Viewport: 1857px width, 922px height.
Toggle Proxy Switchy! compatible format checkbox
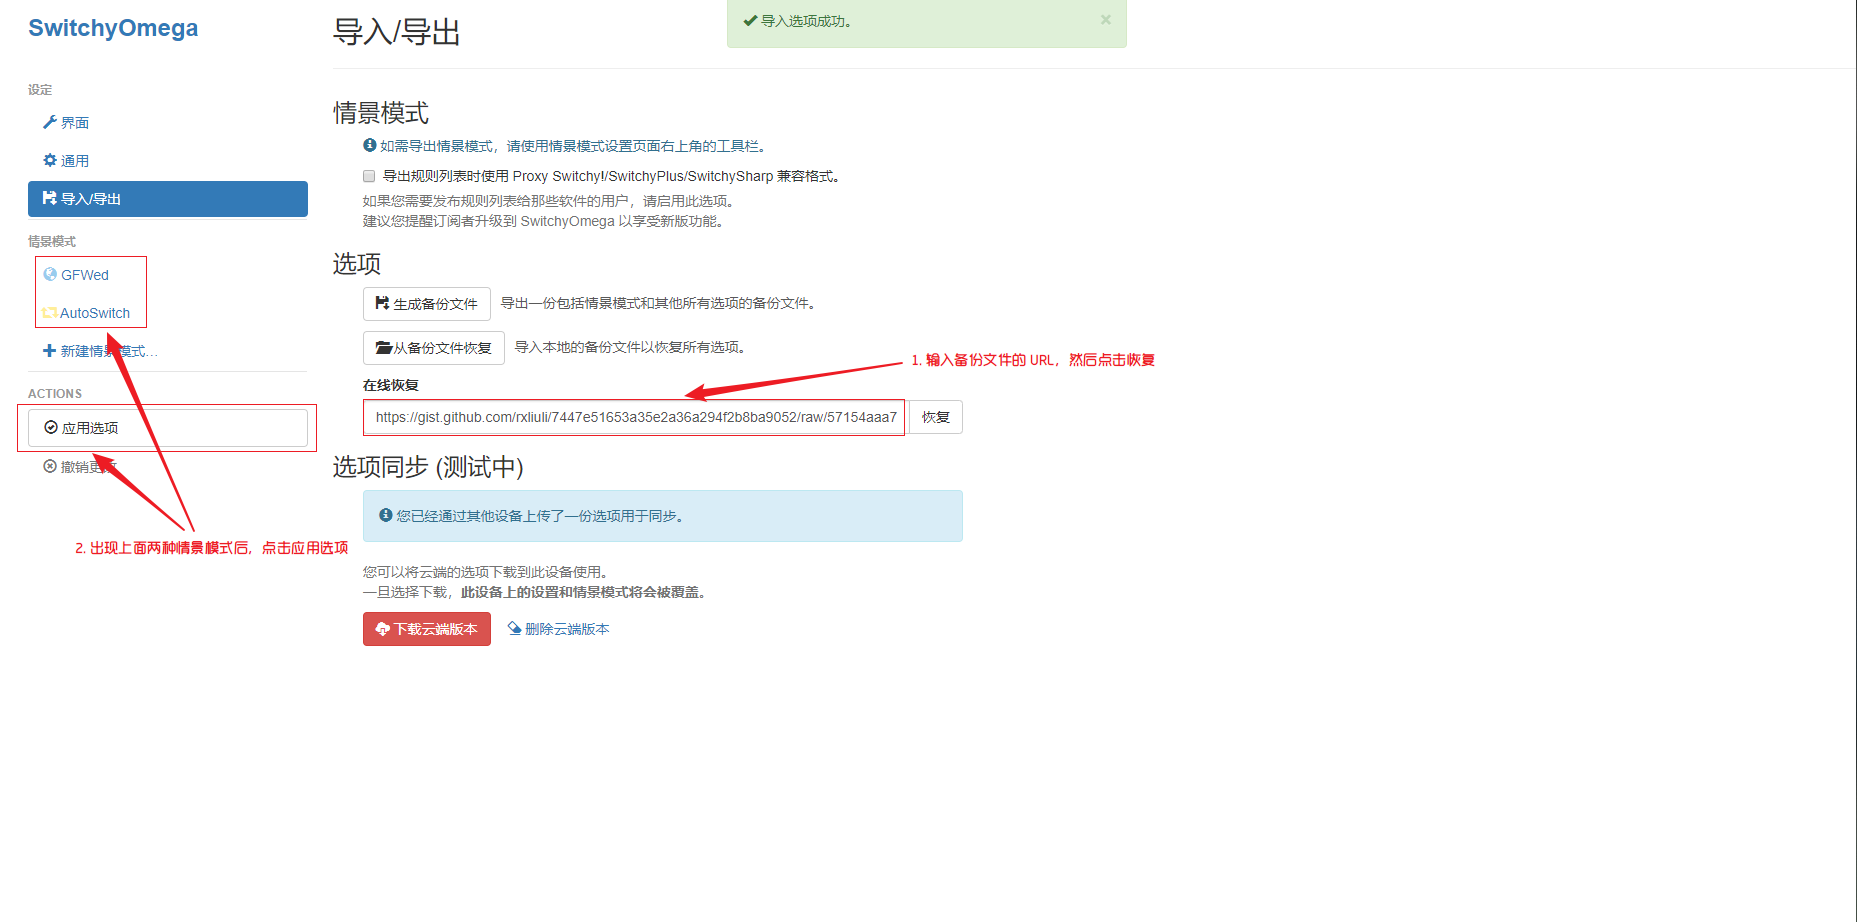pos(369,176)
